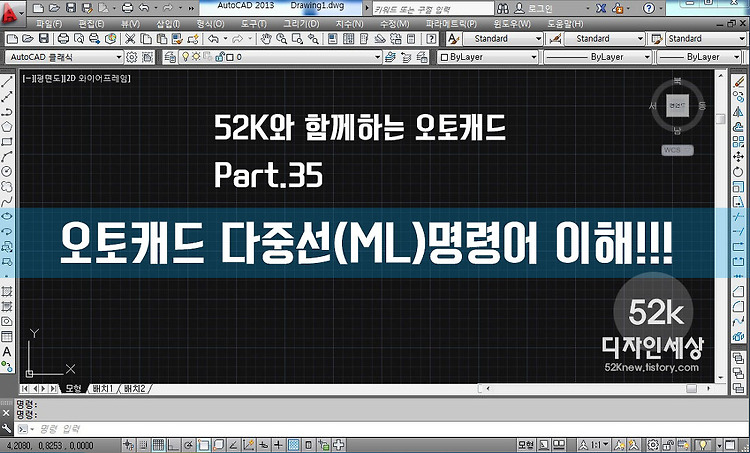Click the vertical scrollbar of the drawing area
This screenshot has height=453, width=750.
tap(721, 225)
